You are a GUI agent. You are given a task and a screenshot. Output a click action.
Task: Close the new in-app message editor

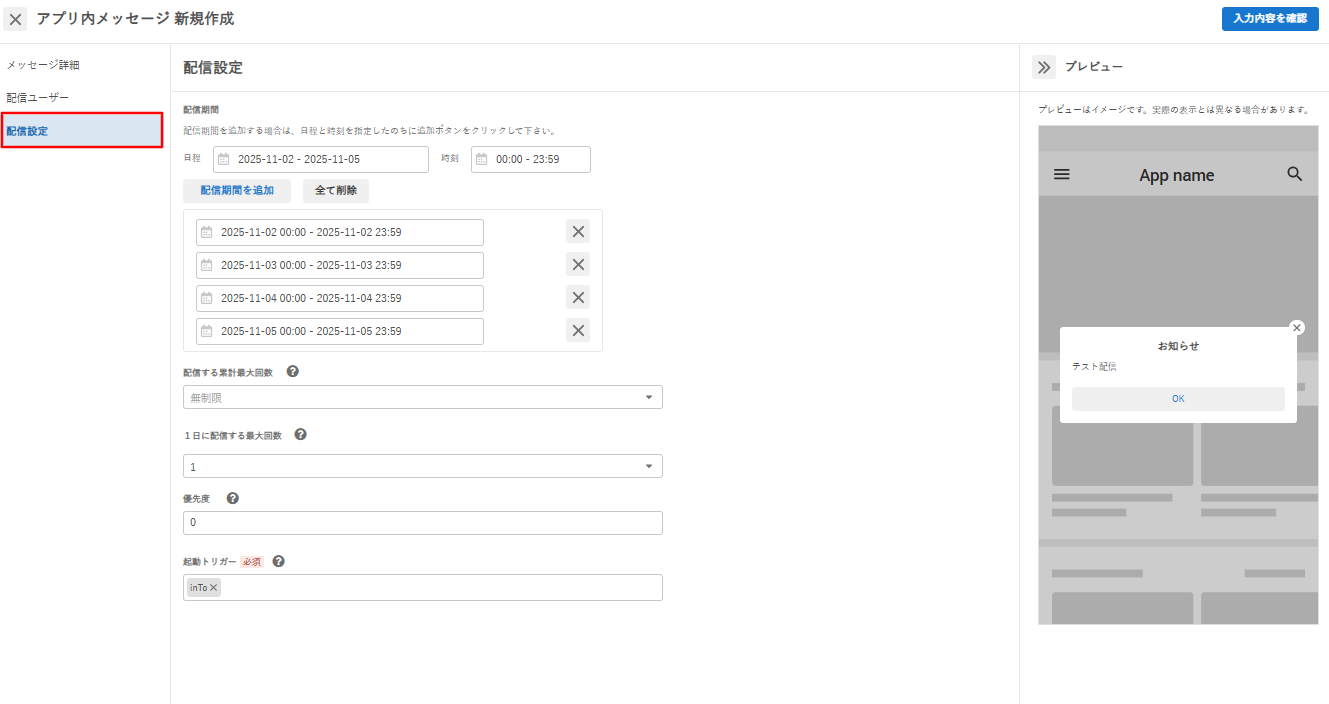click(15, 19)
